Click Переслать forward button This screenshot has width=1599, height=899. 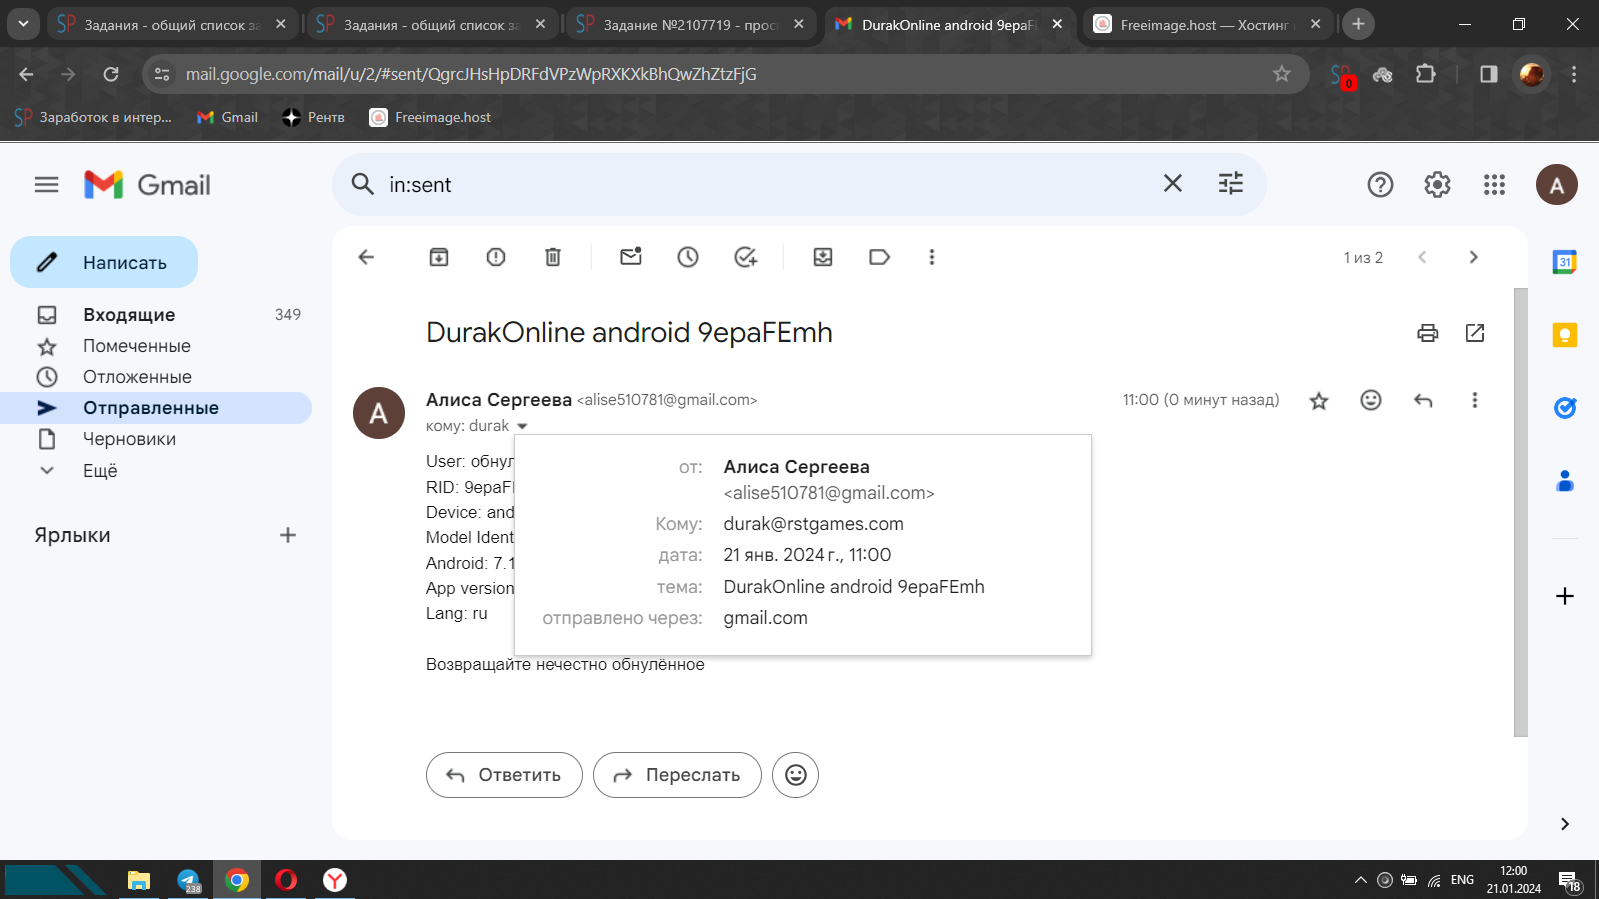click(x=677, y=775)
